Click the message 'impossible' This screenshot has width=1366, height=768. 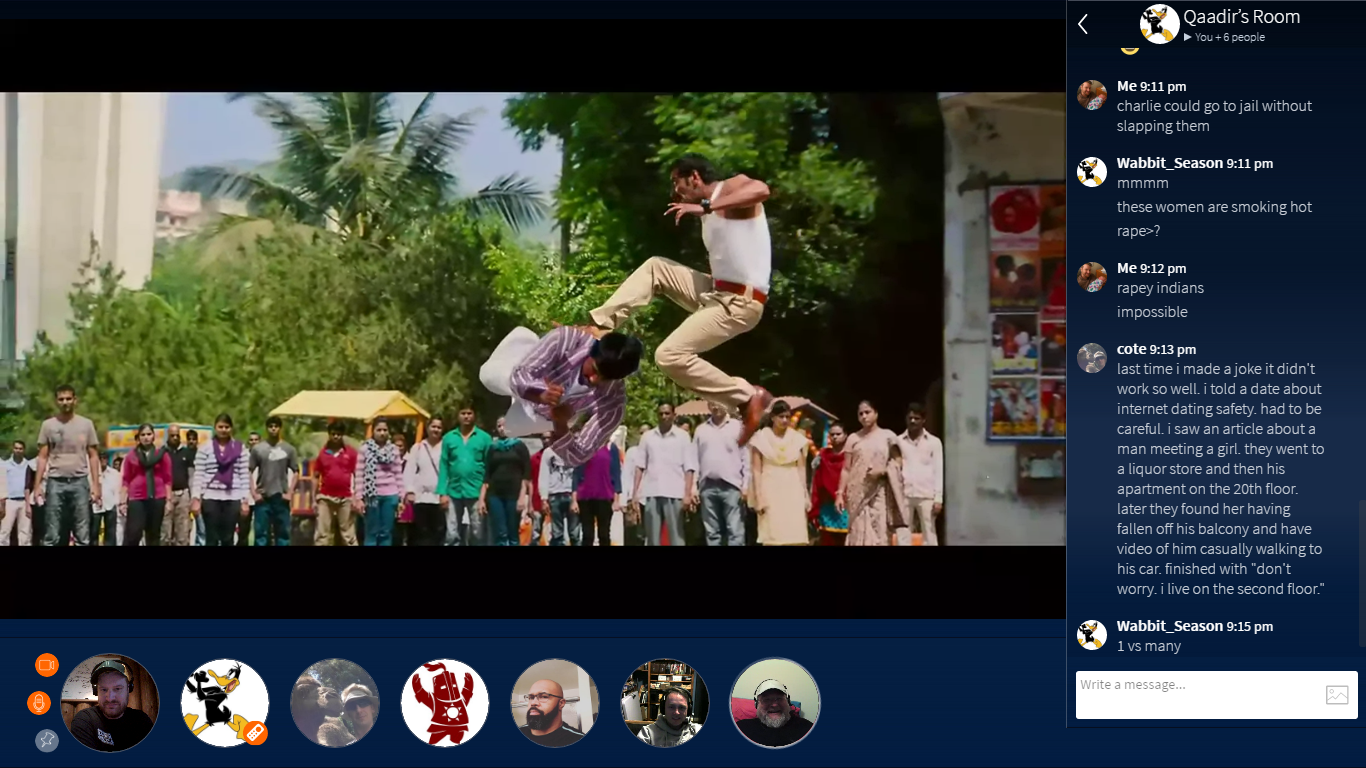coord(1152,312)
